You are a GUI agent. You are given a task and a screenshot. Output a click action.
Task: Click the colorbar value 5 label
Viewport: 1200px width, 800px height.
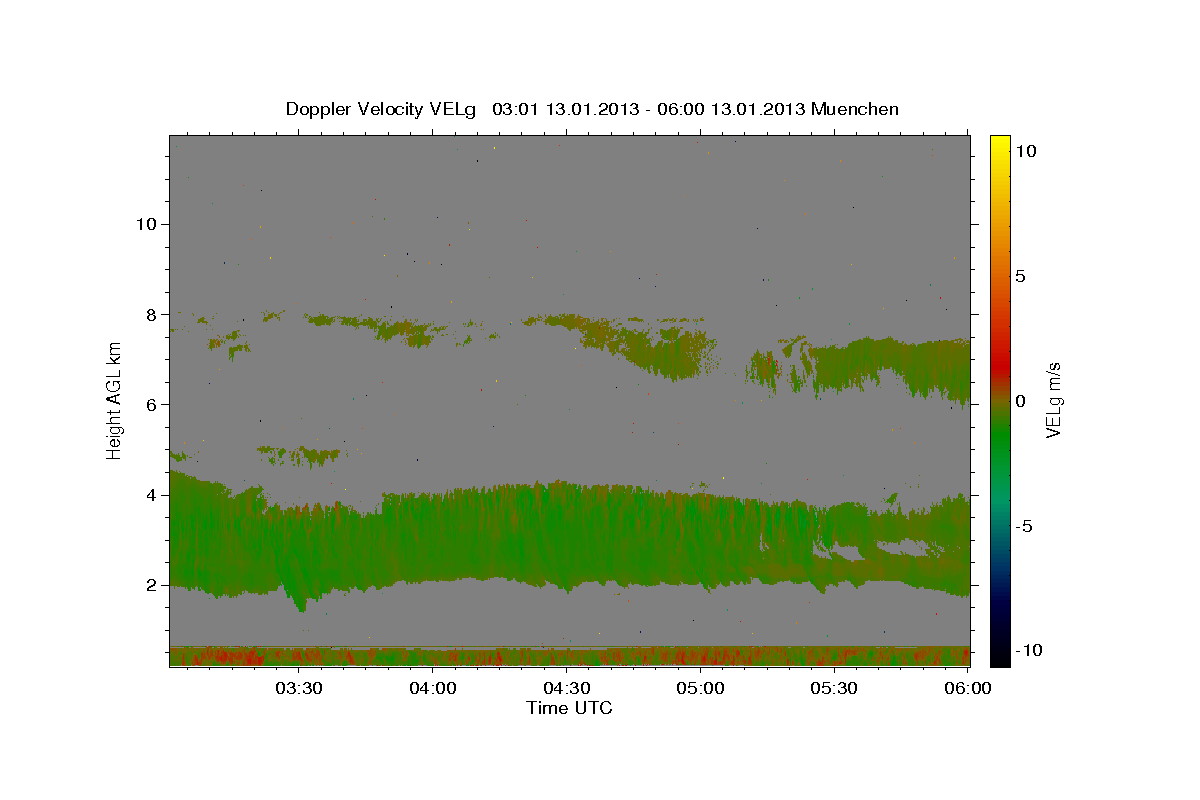pos(1021,276)
